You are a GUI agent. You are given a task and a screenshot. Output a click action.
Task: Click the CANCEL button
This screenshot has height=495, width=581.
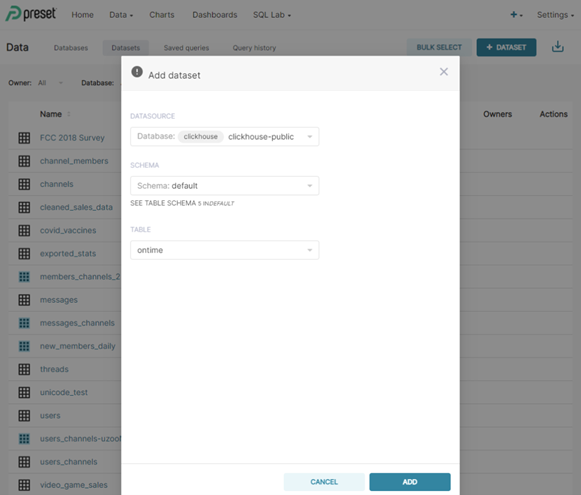pyautogui.click(x=324, y=482)
